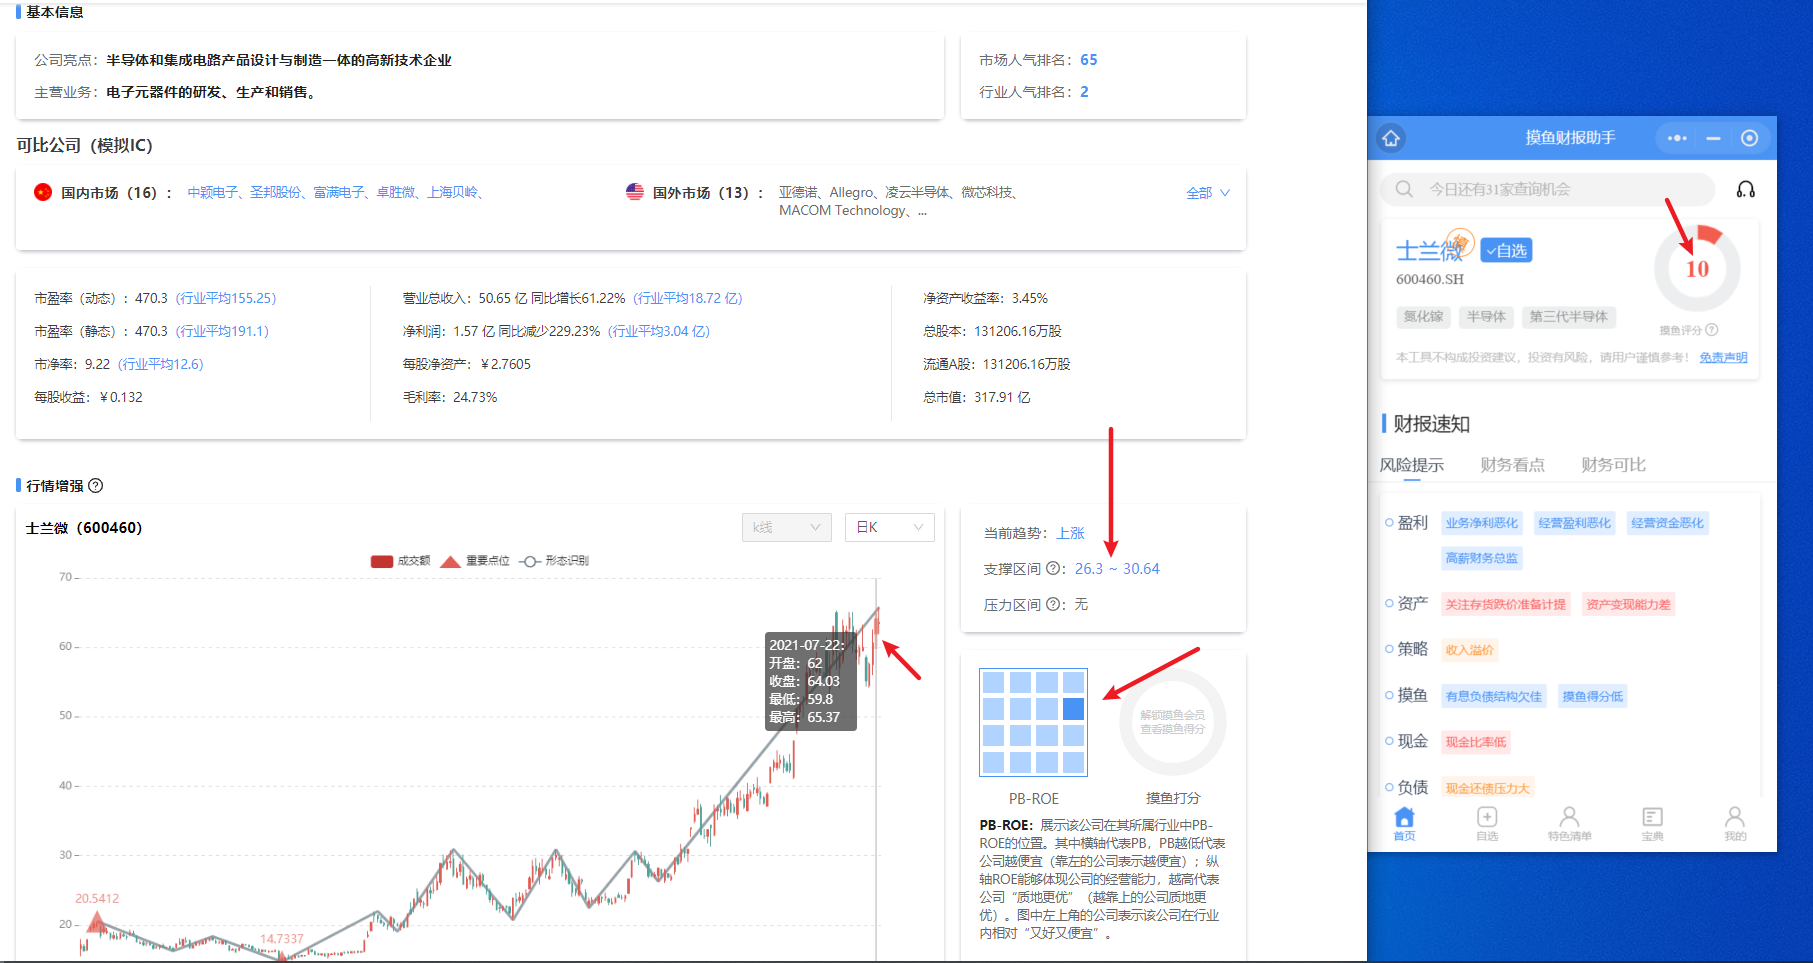Viewport: 1813px width, 963px height.
Task: Toggle 重要点位 series in chart legend
Action: [x=475, y=561]
